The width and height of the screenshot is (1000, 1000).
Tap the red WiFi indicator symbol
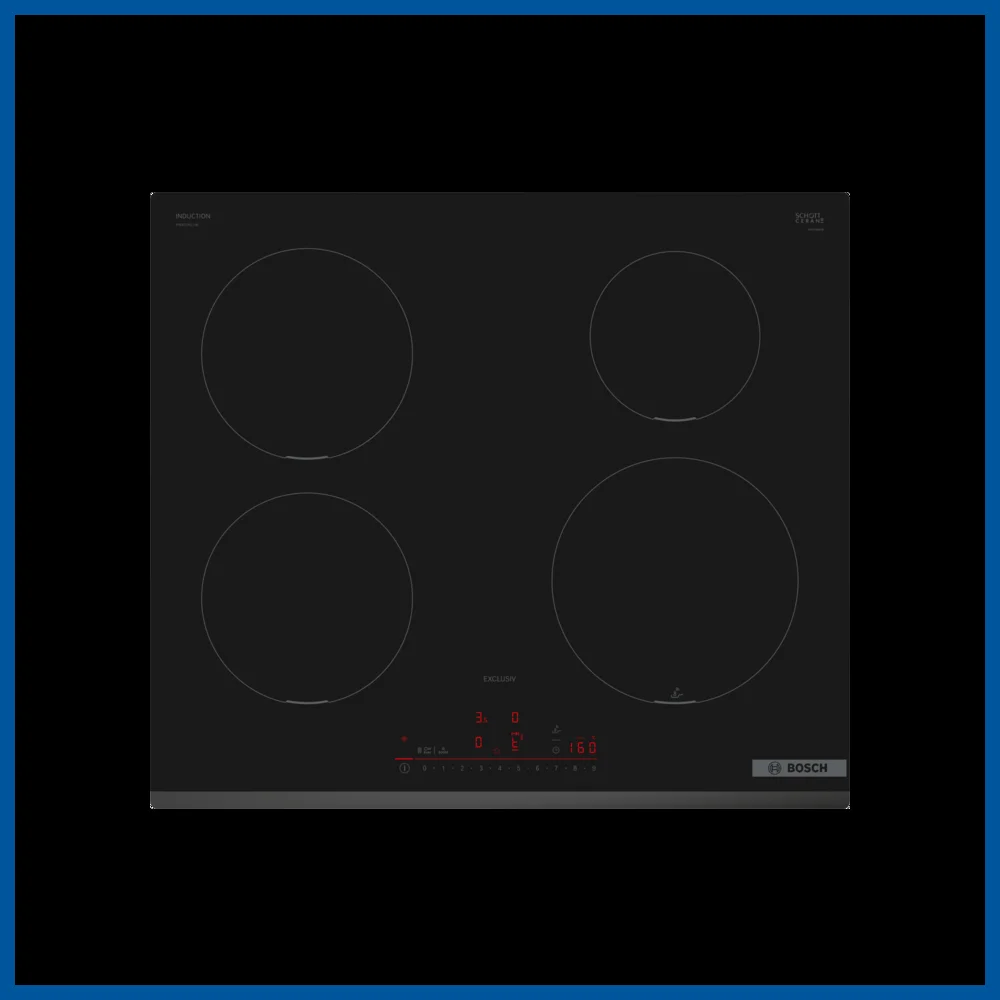tap(404, 739)
